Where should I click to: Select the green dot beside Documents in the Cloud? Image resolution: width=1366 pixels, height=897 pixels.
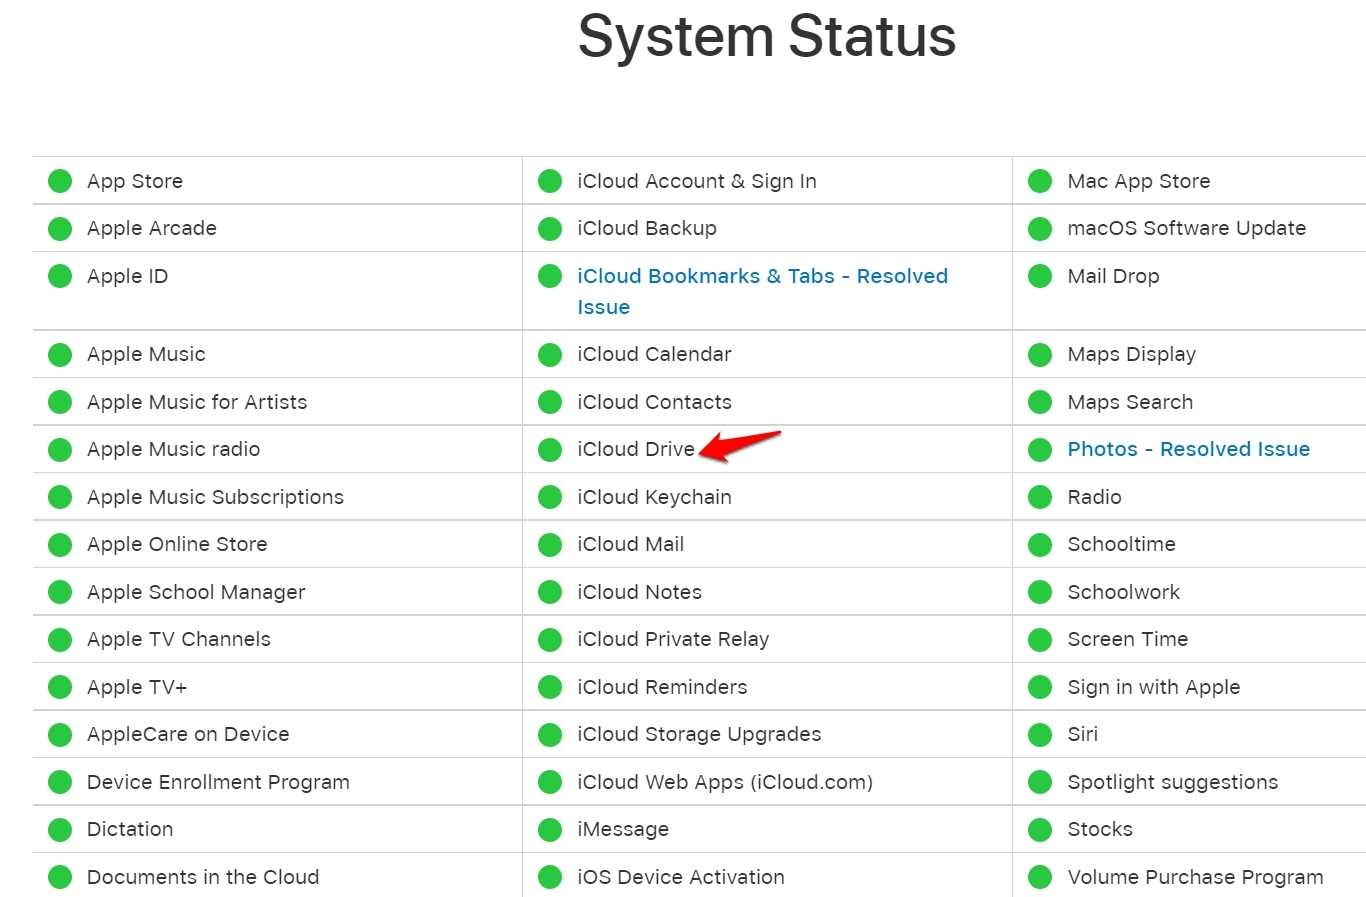click(x=60, y=877)
